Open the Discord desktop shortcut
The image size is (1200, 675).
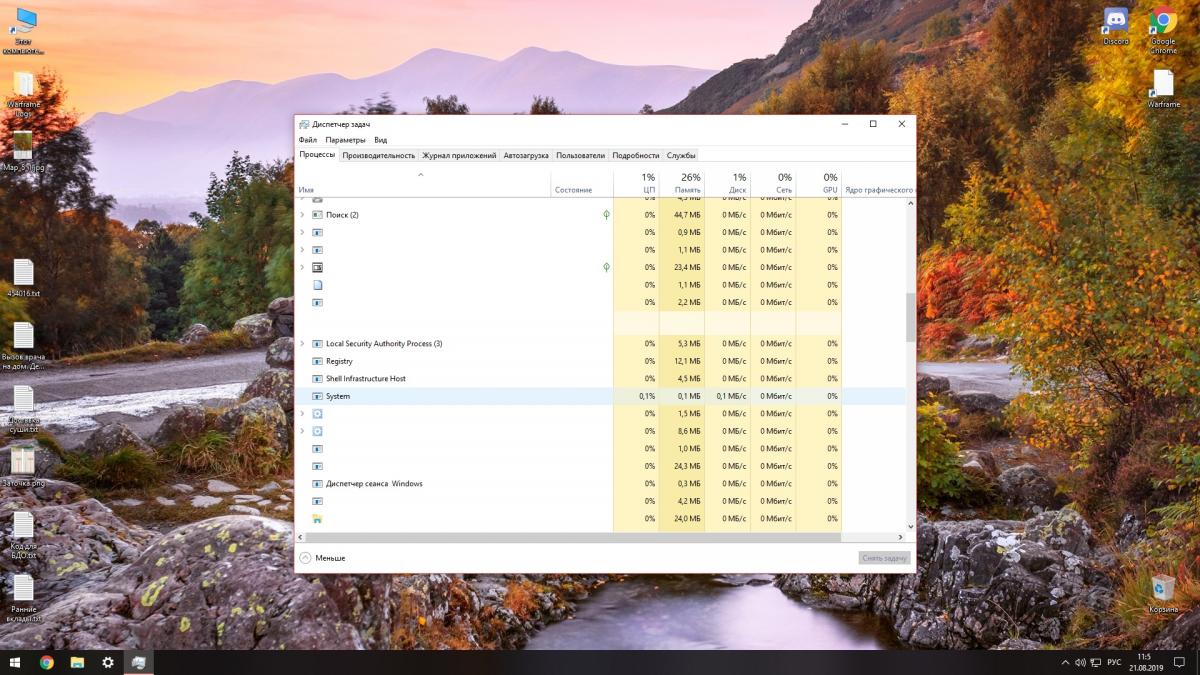coord(1115,22)
